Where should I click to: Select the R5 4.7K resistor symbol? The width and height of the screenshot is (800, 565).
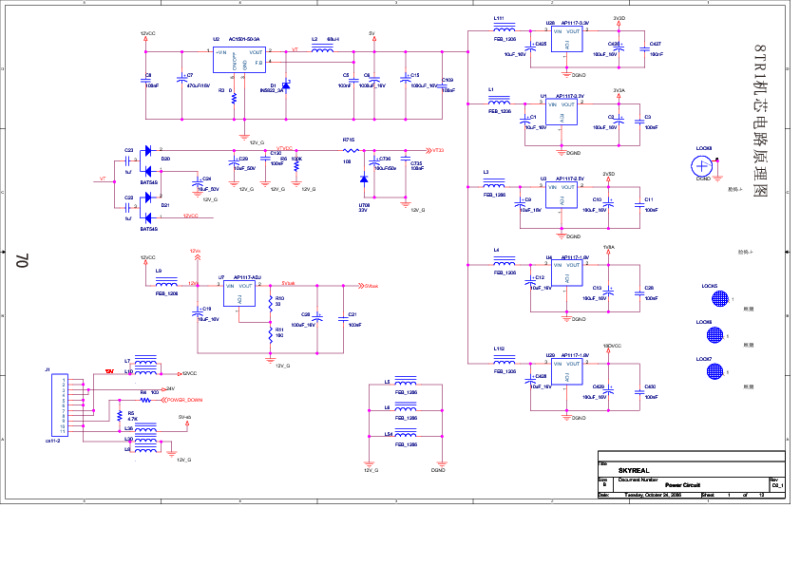click(x=120, y=416)
